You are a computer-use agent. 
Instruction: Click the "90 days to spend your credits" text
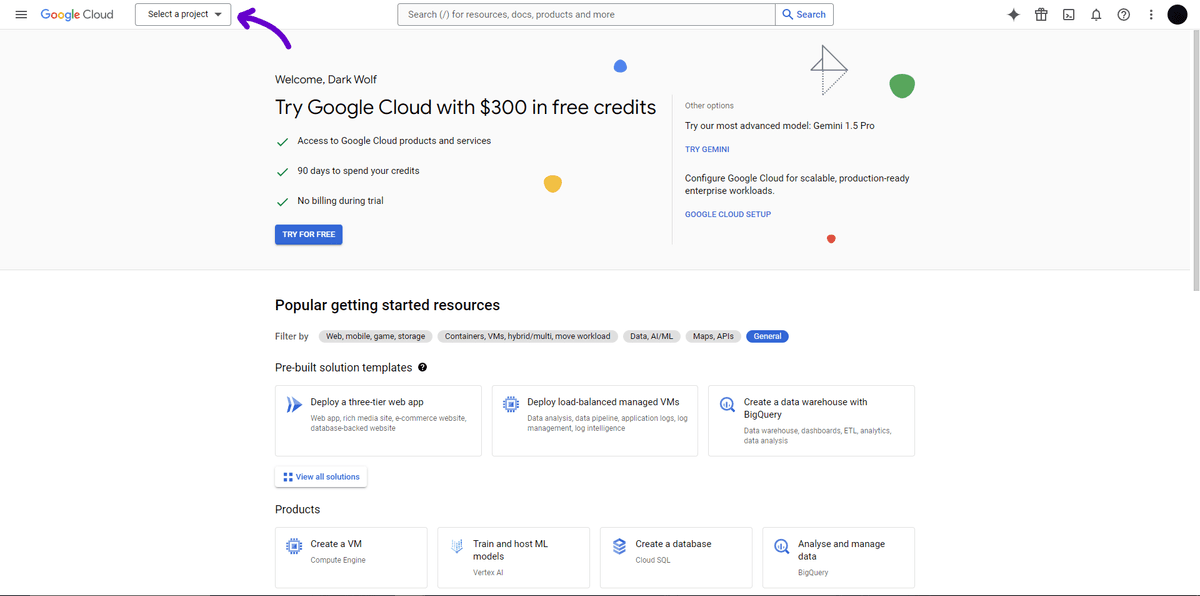[x=358, y=171]
